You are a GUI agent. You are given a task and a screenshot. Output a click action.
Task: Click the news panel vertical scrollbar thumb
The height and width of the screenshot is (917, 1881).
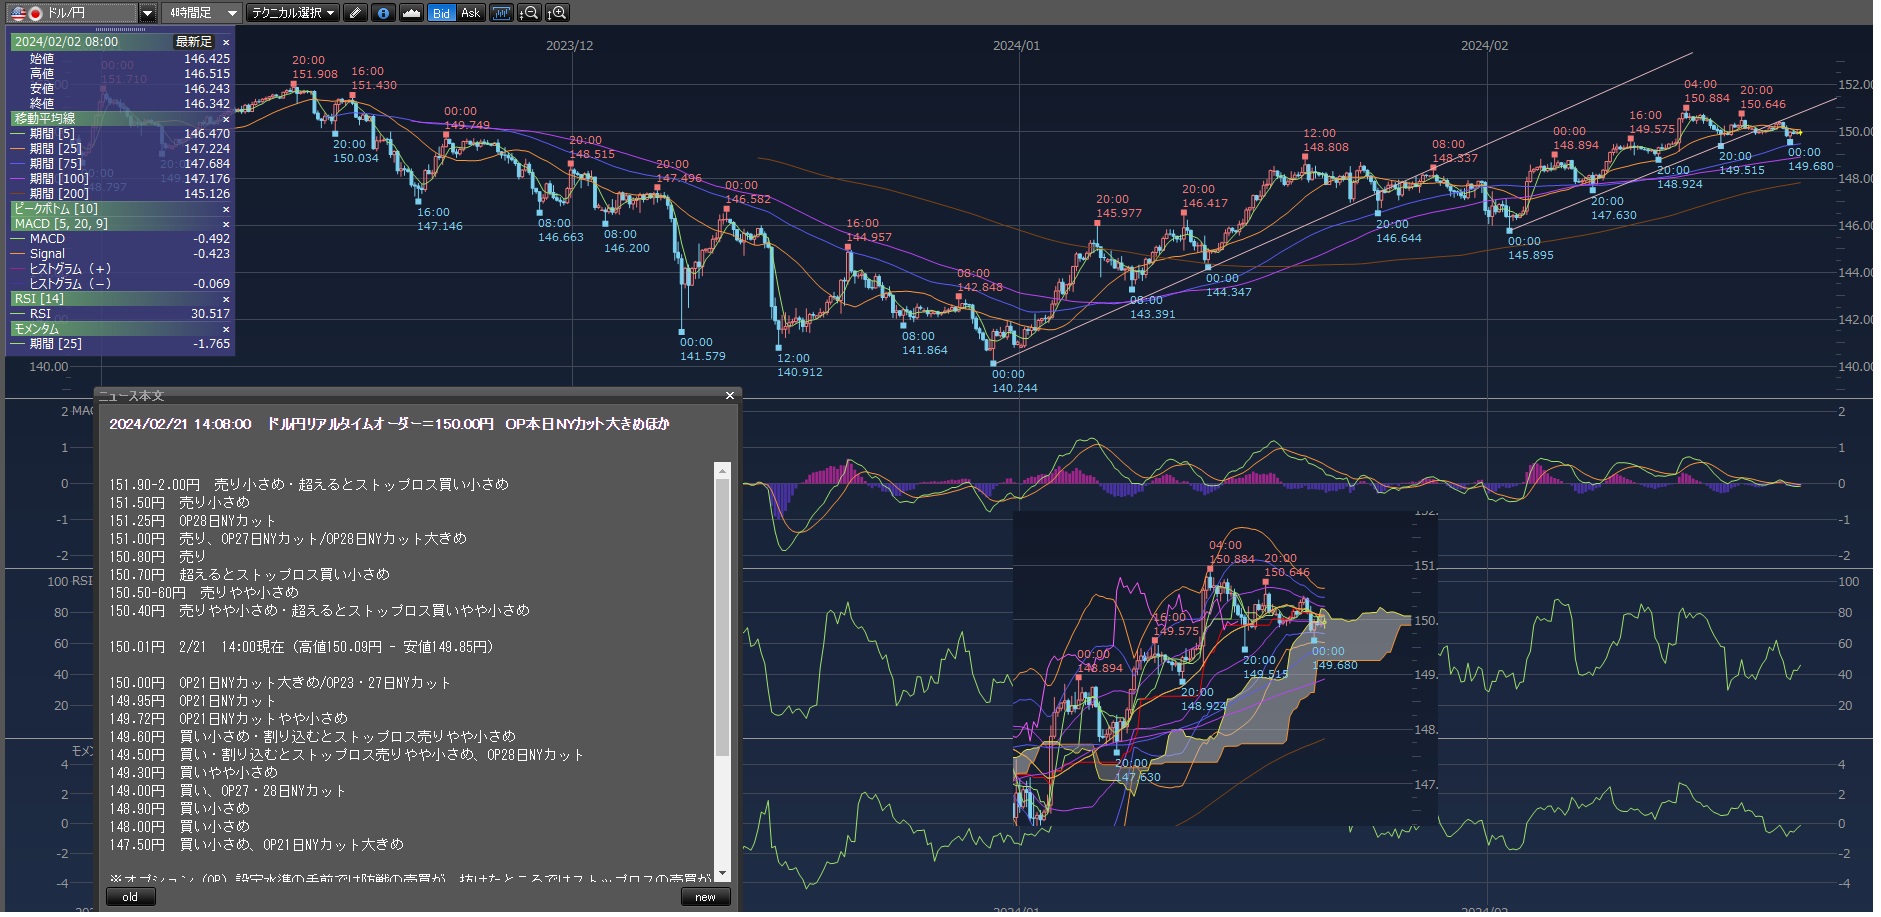[x=722, y=615]
